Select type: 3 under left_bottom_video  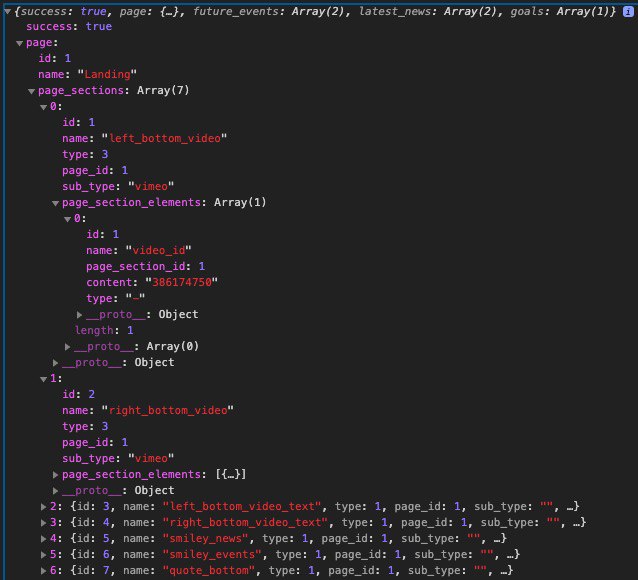pyautogui.click(x=85, y=154)
